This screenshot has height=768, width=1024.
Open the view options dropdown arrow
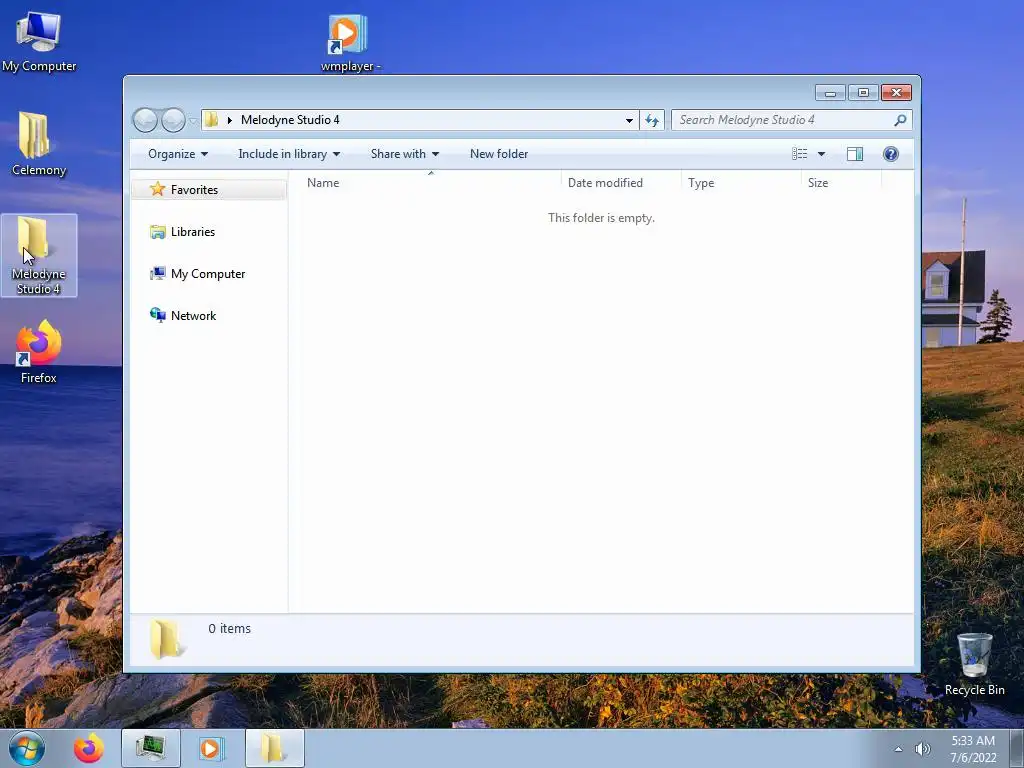(x=822, y=154)
